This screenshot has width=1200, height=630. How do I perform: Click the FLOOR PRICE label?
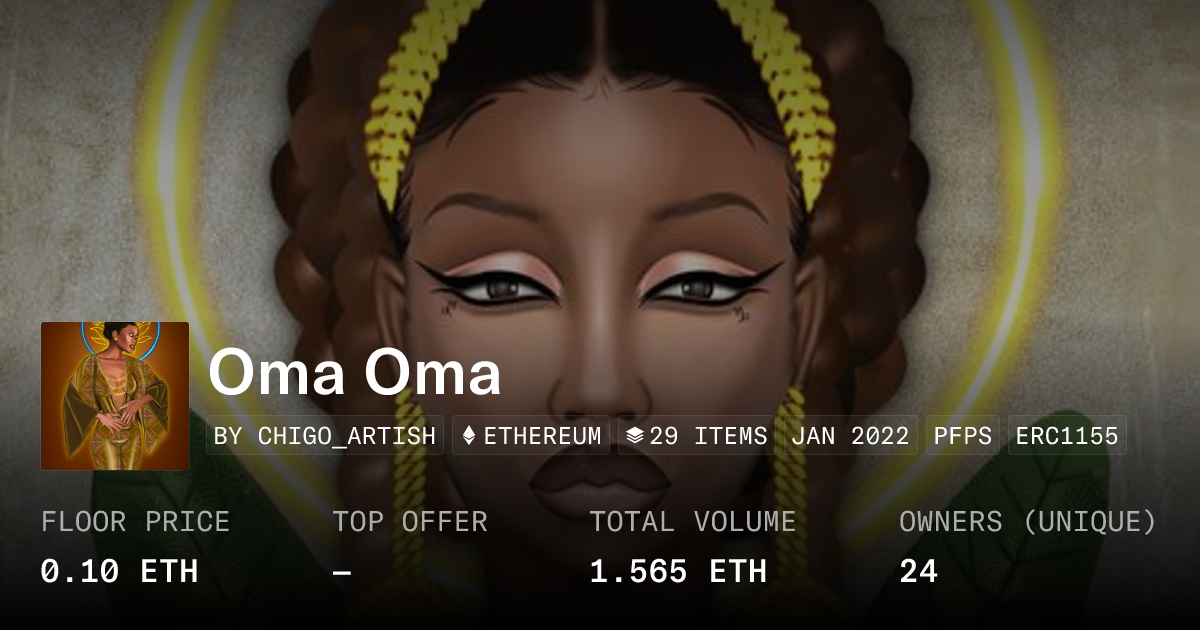click(x=135, y=522)
